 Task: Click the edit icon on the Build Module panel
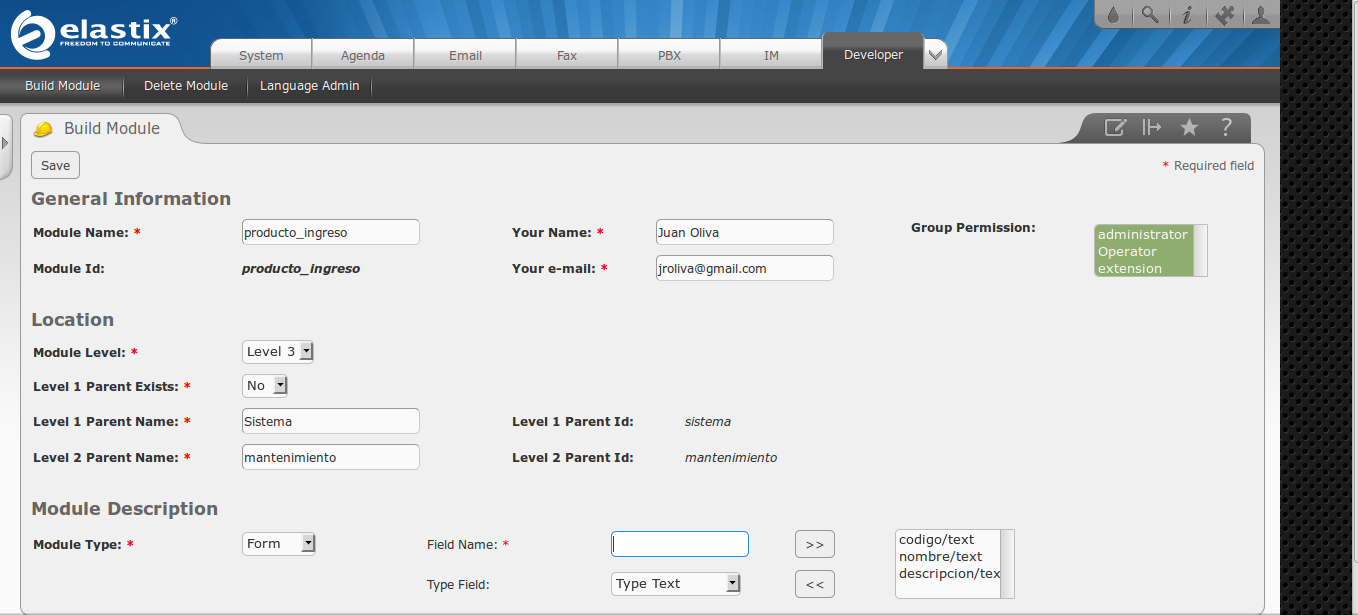[x=1115, y=128]
